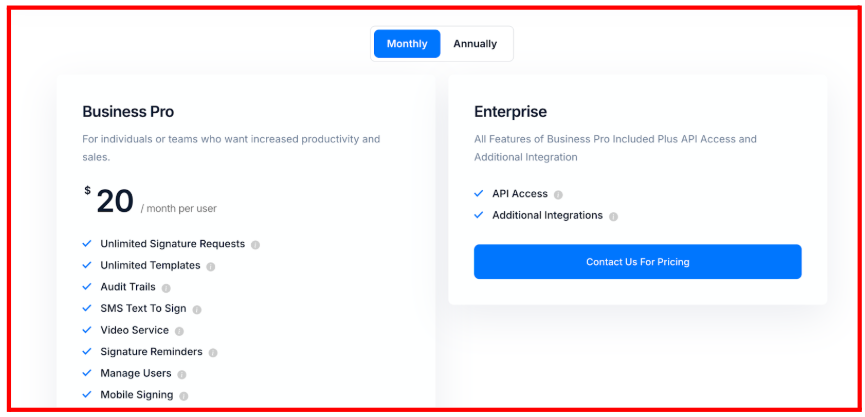The image size is (865, 417).
Task: Click the API Access checkmark
Action: (479, 194)
